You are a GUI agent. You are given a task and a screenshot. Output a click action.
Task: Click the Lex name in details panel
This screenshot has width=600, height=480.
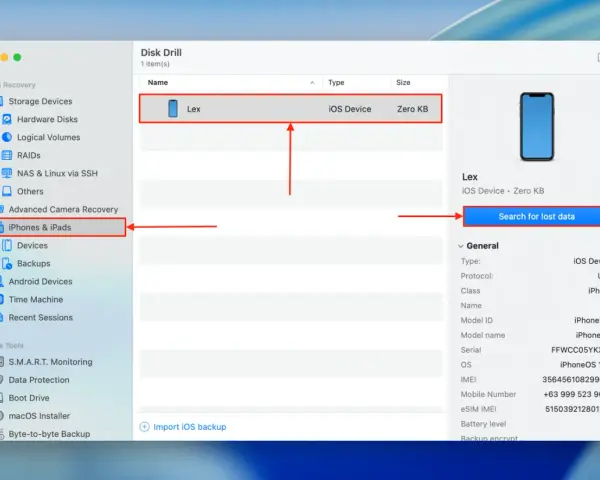click(470, 177)
